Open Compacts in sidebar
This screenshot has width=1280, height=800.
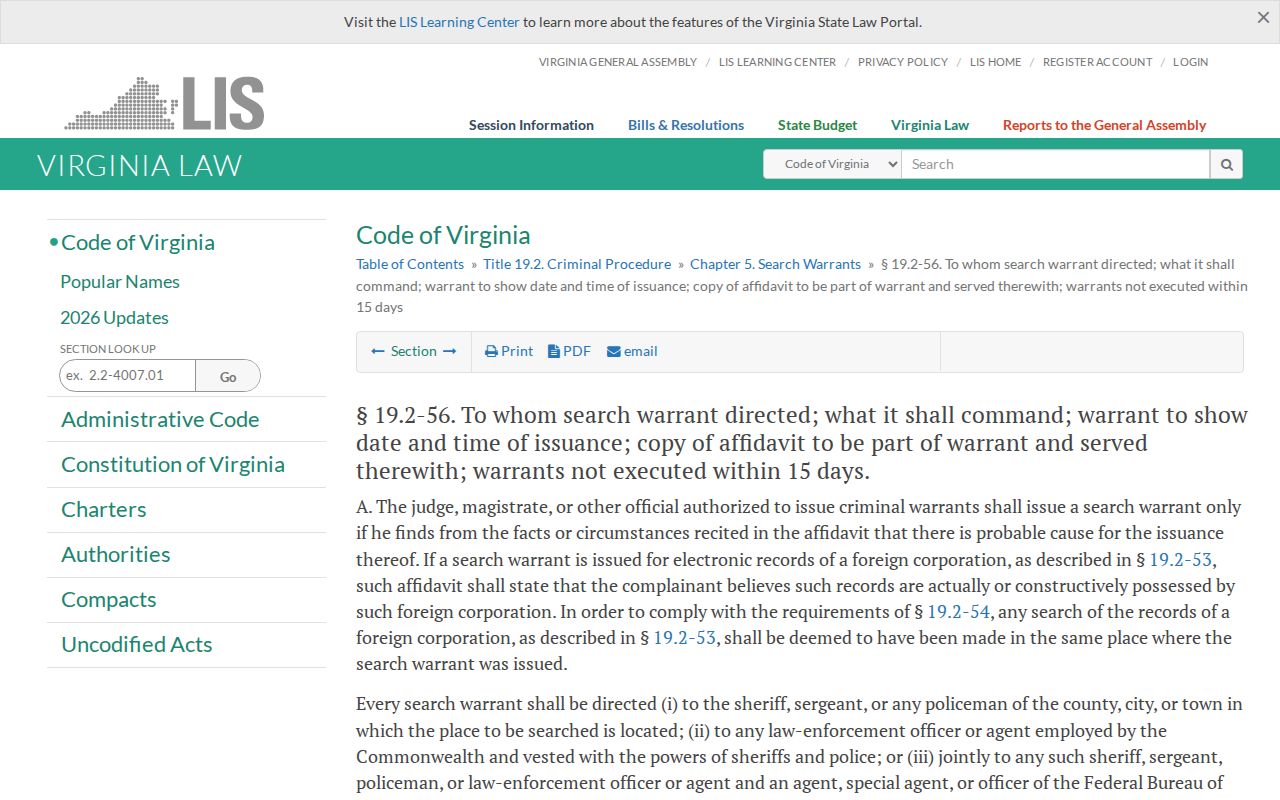[109, 599]
